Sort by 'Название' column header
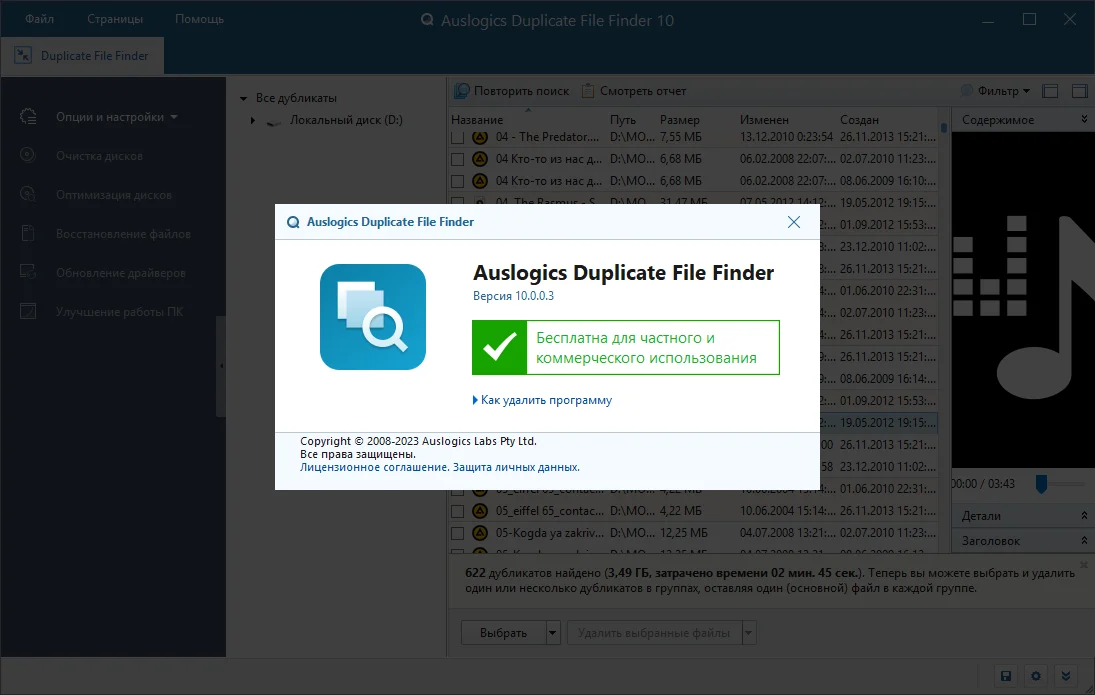 pyautogui.click(x=477, y=120)
